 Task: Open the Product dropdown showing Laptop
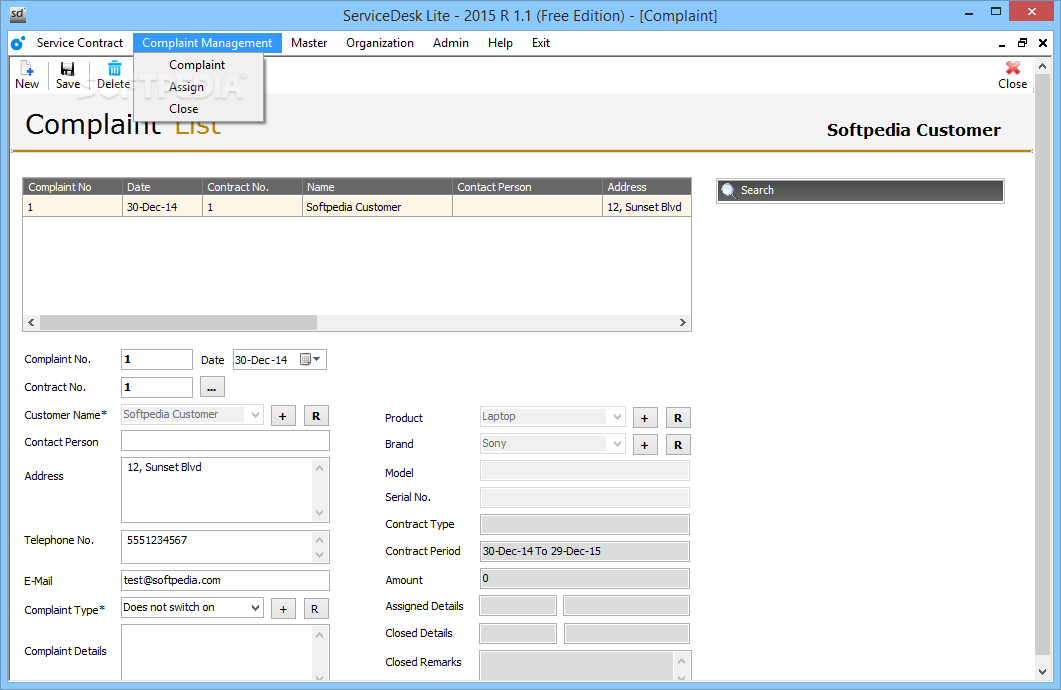[617, 417]
